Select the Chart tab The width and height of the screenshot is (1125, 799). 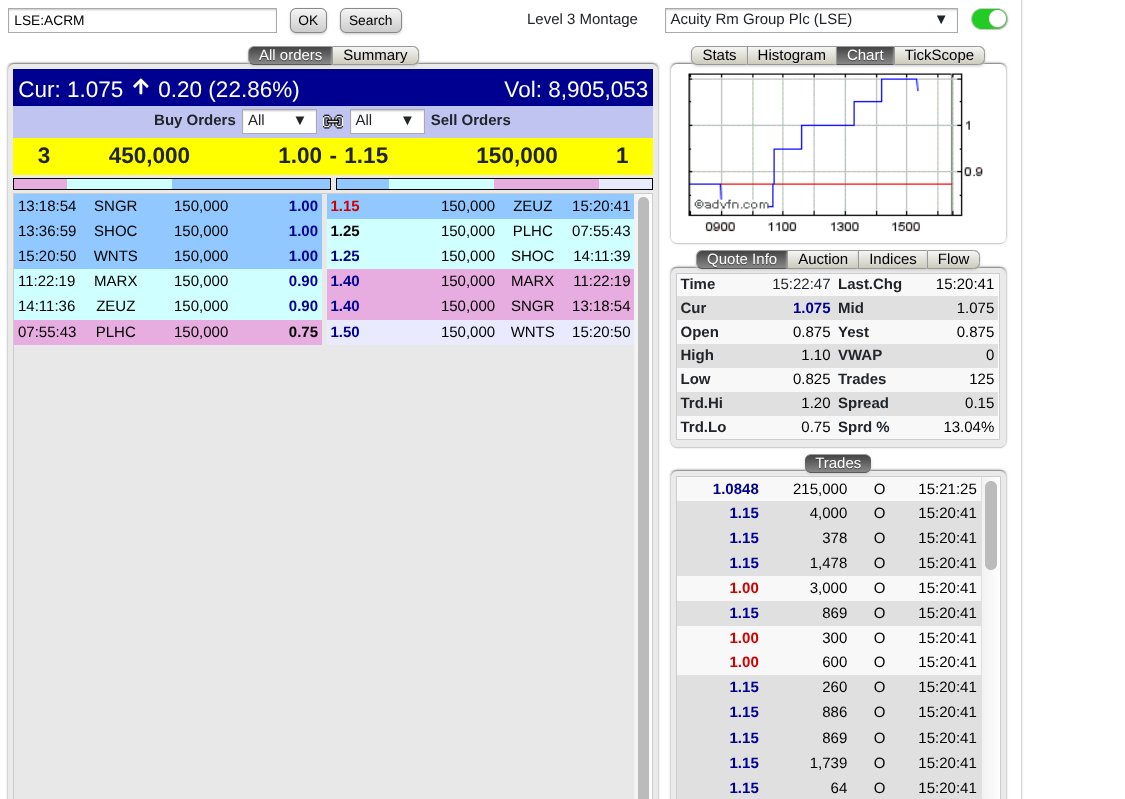(x=865, y=55)
